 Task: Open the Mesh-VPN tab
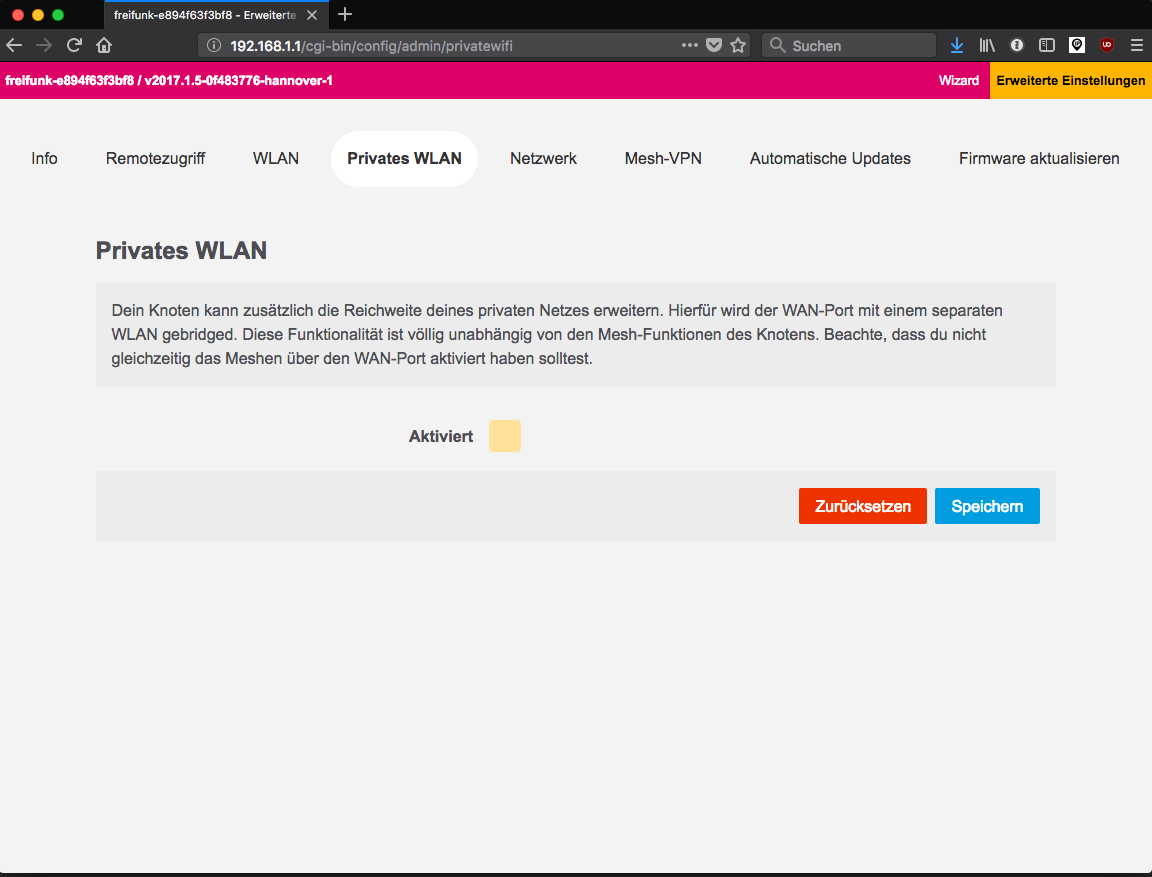coord(663,159)
